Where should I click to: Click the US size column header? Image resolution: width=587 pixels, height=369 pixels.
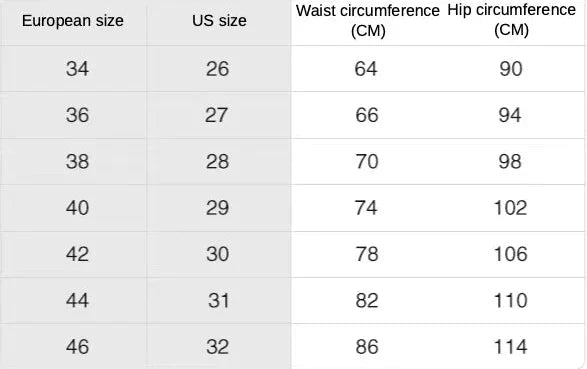219,21
